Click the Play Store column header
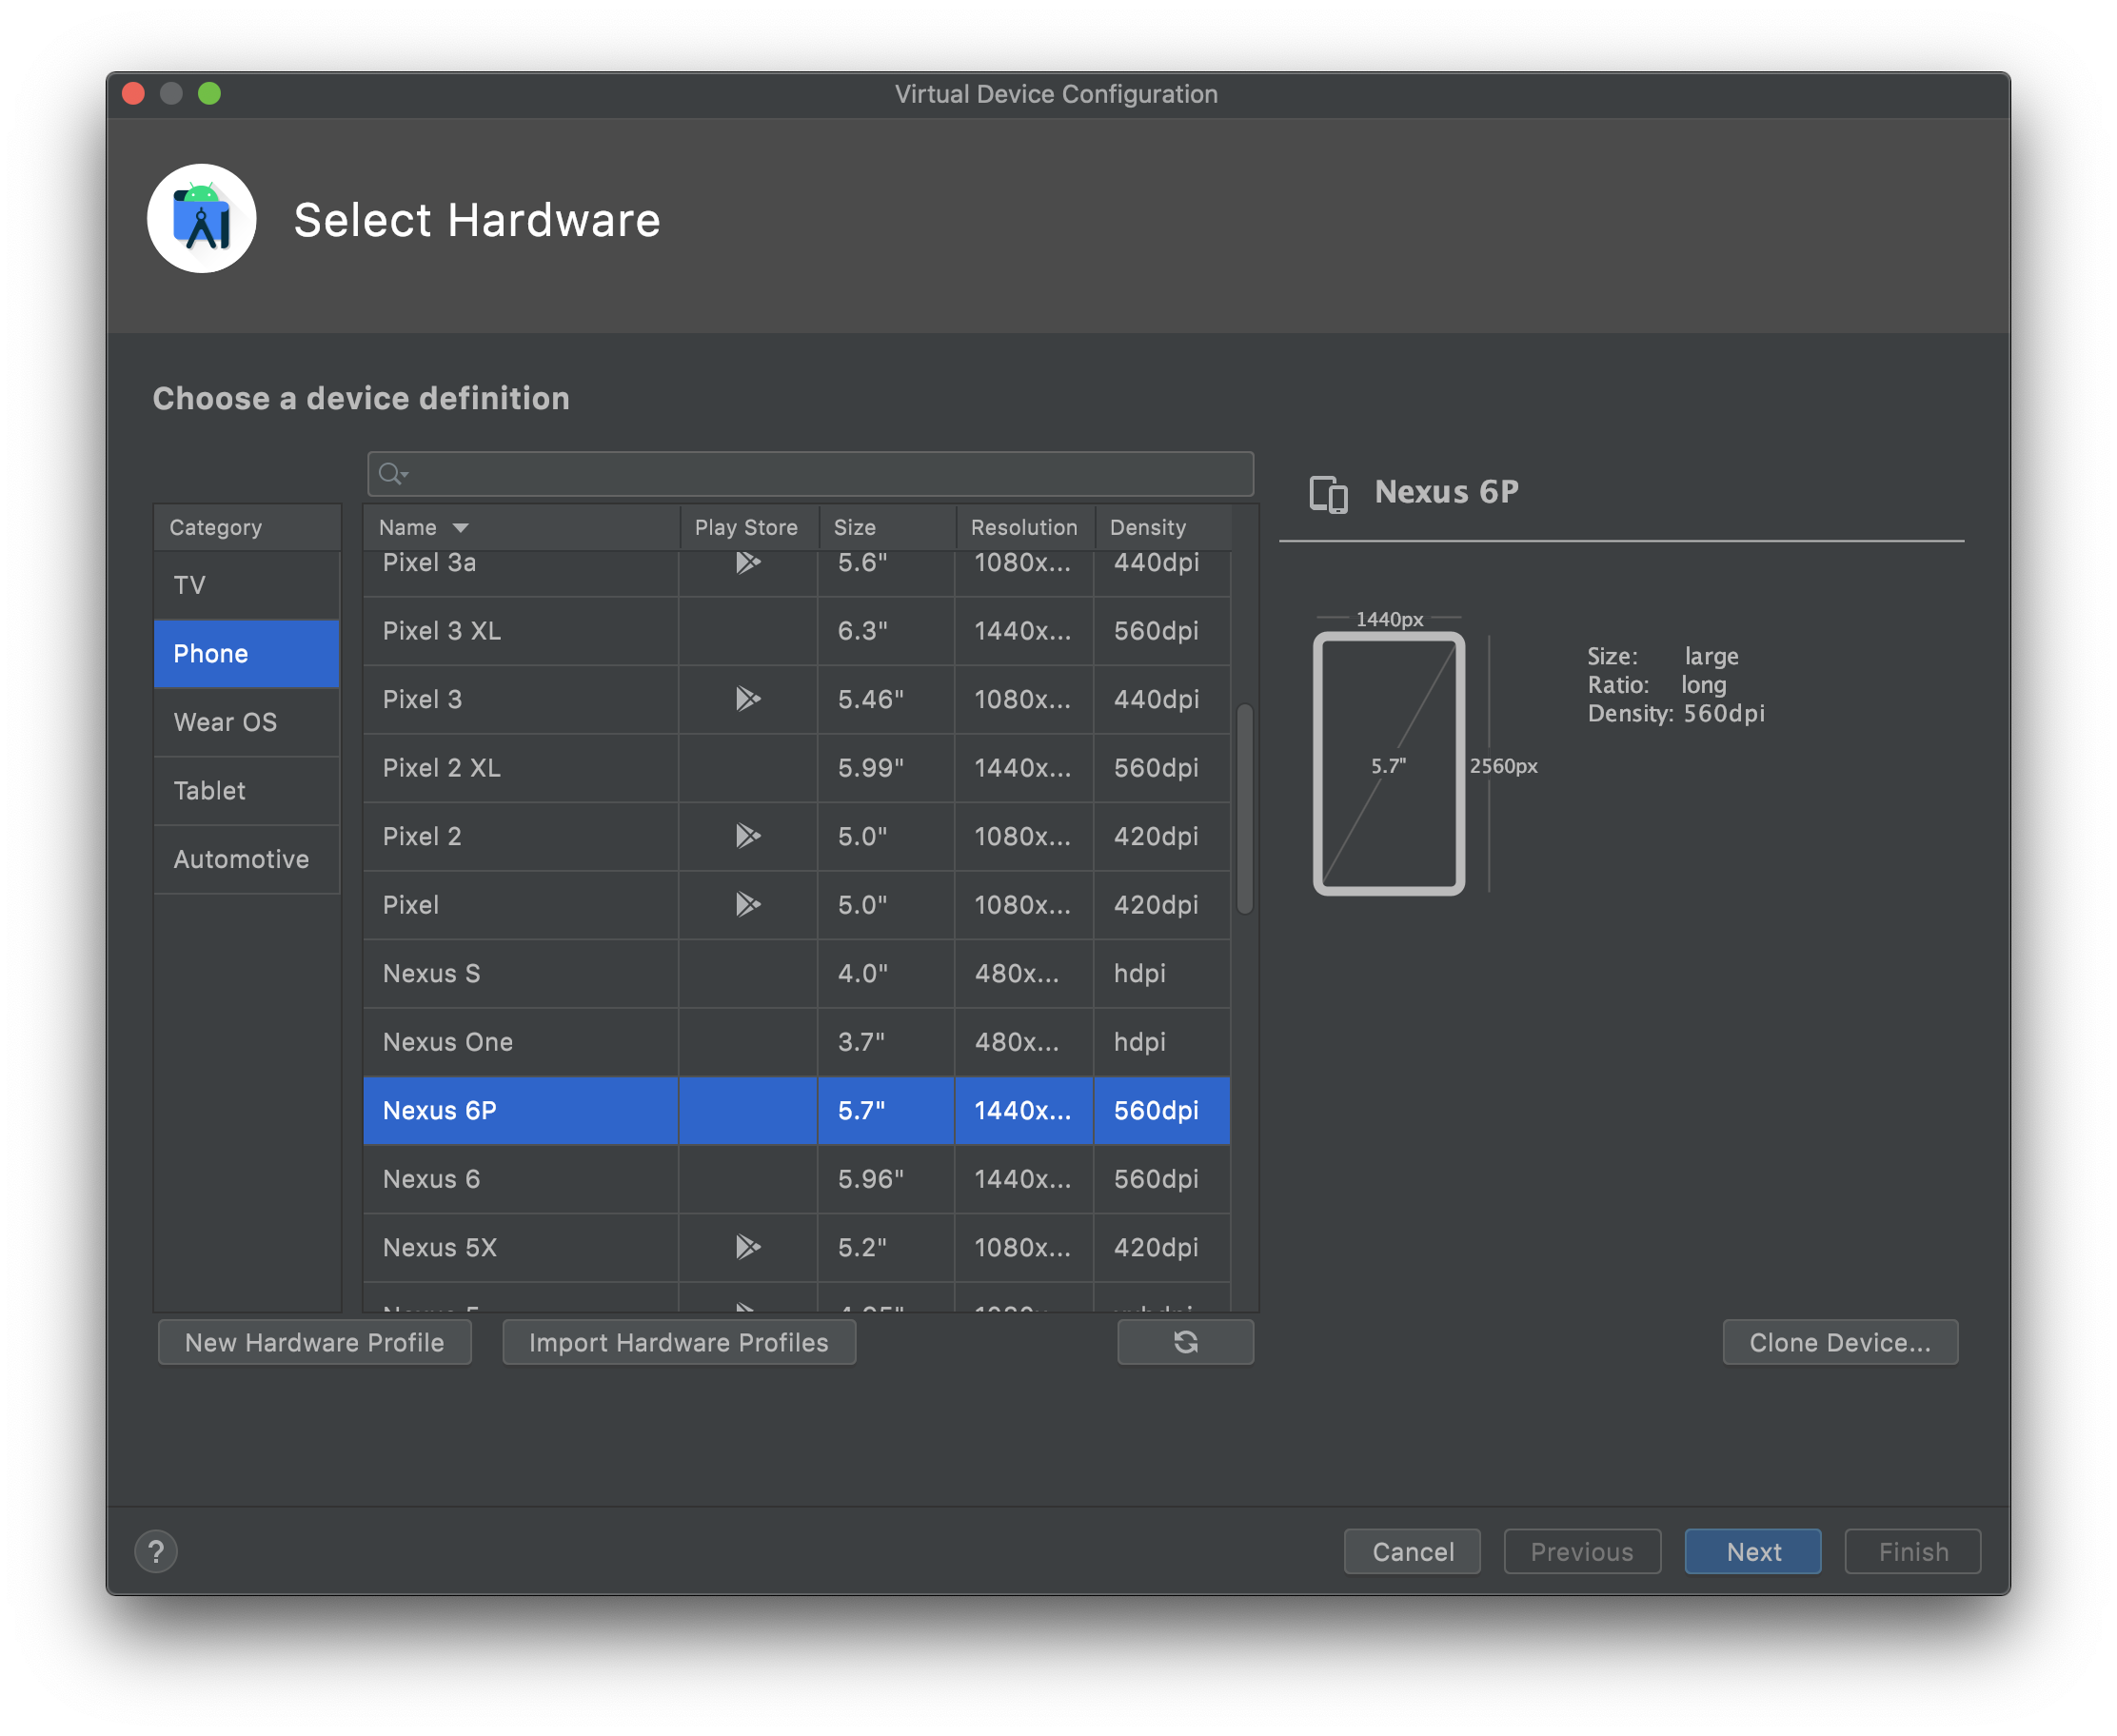Screen dimensions: 2117x1736 749,527
